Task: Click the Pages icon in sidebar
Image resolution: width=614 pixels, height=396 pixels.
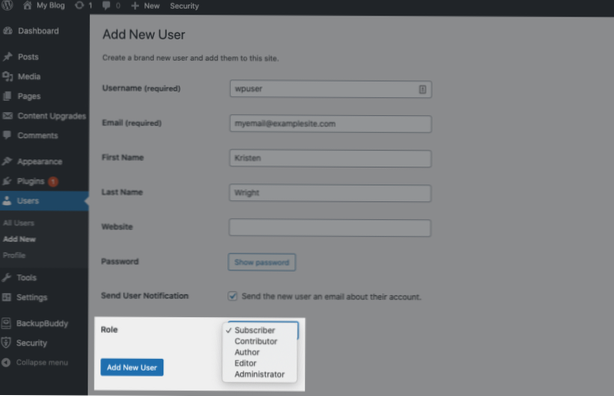Action: (7, 96)
